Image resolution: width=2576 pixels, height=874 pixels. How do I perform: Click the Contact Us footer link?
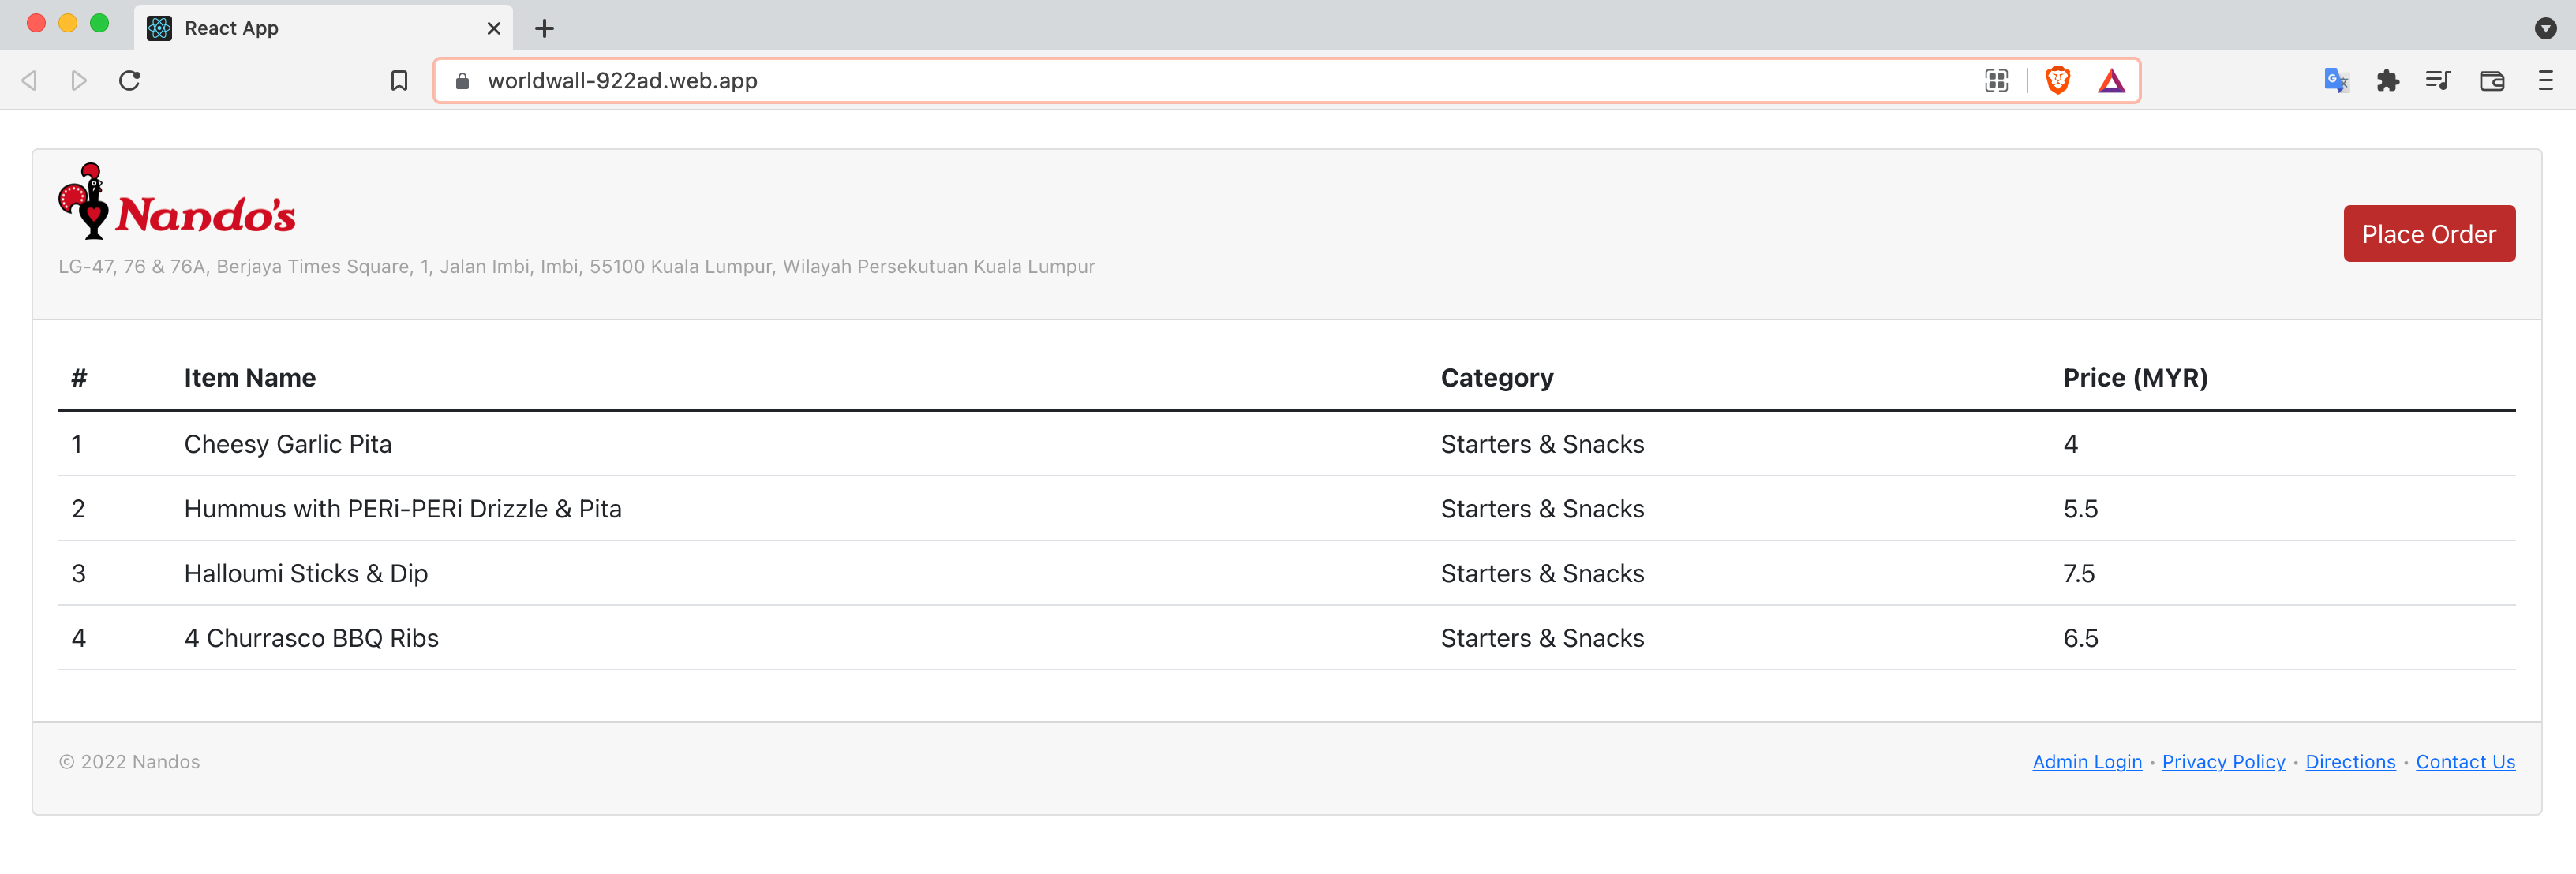click(x=2465, y=762)
